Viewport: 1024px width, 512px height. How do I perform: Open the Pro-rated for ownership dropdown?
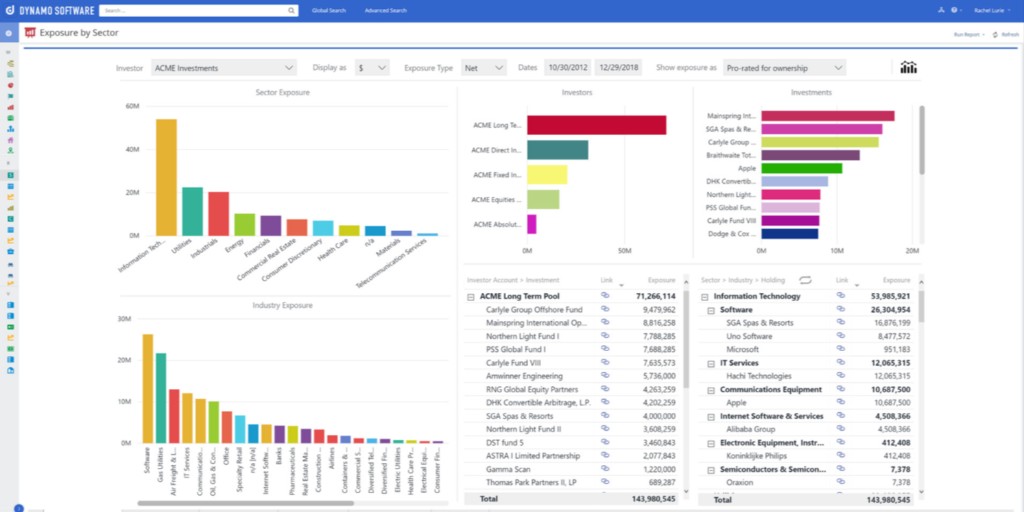coord(784,68)
